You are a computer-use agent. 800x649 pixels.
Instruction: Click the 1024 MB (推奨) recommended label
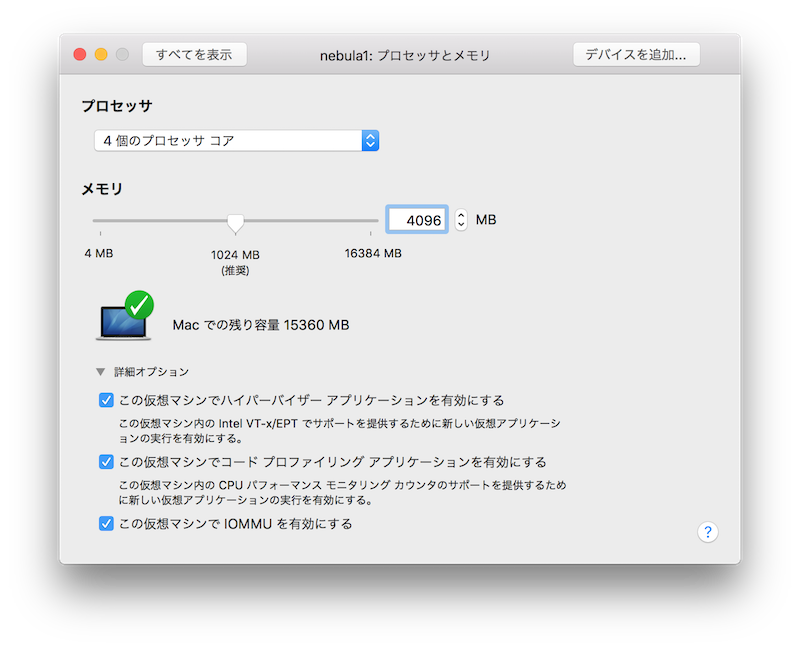click(235, 261)
